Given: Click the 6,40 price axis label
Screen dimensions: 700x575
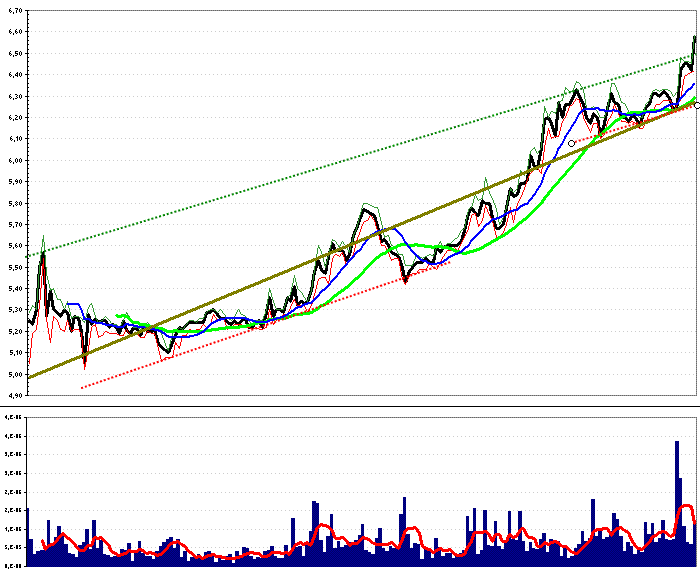Looking at the screenshot, I should (15, 75).
